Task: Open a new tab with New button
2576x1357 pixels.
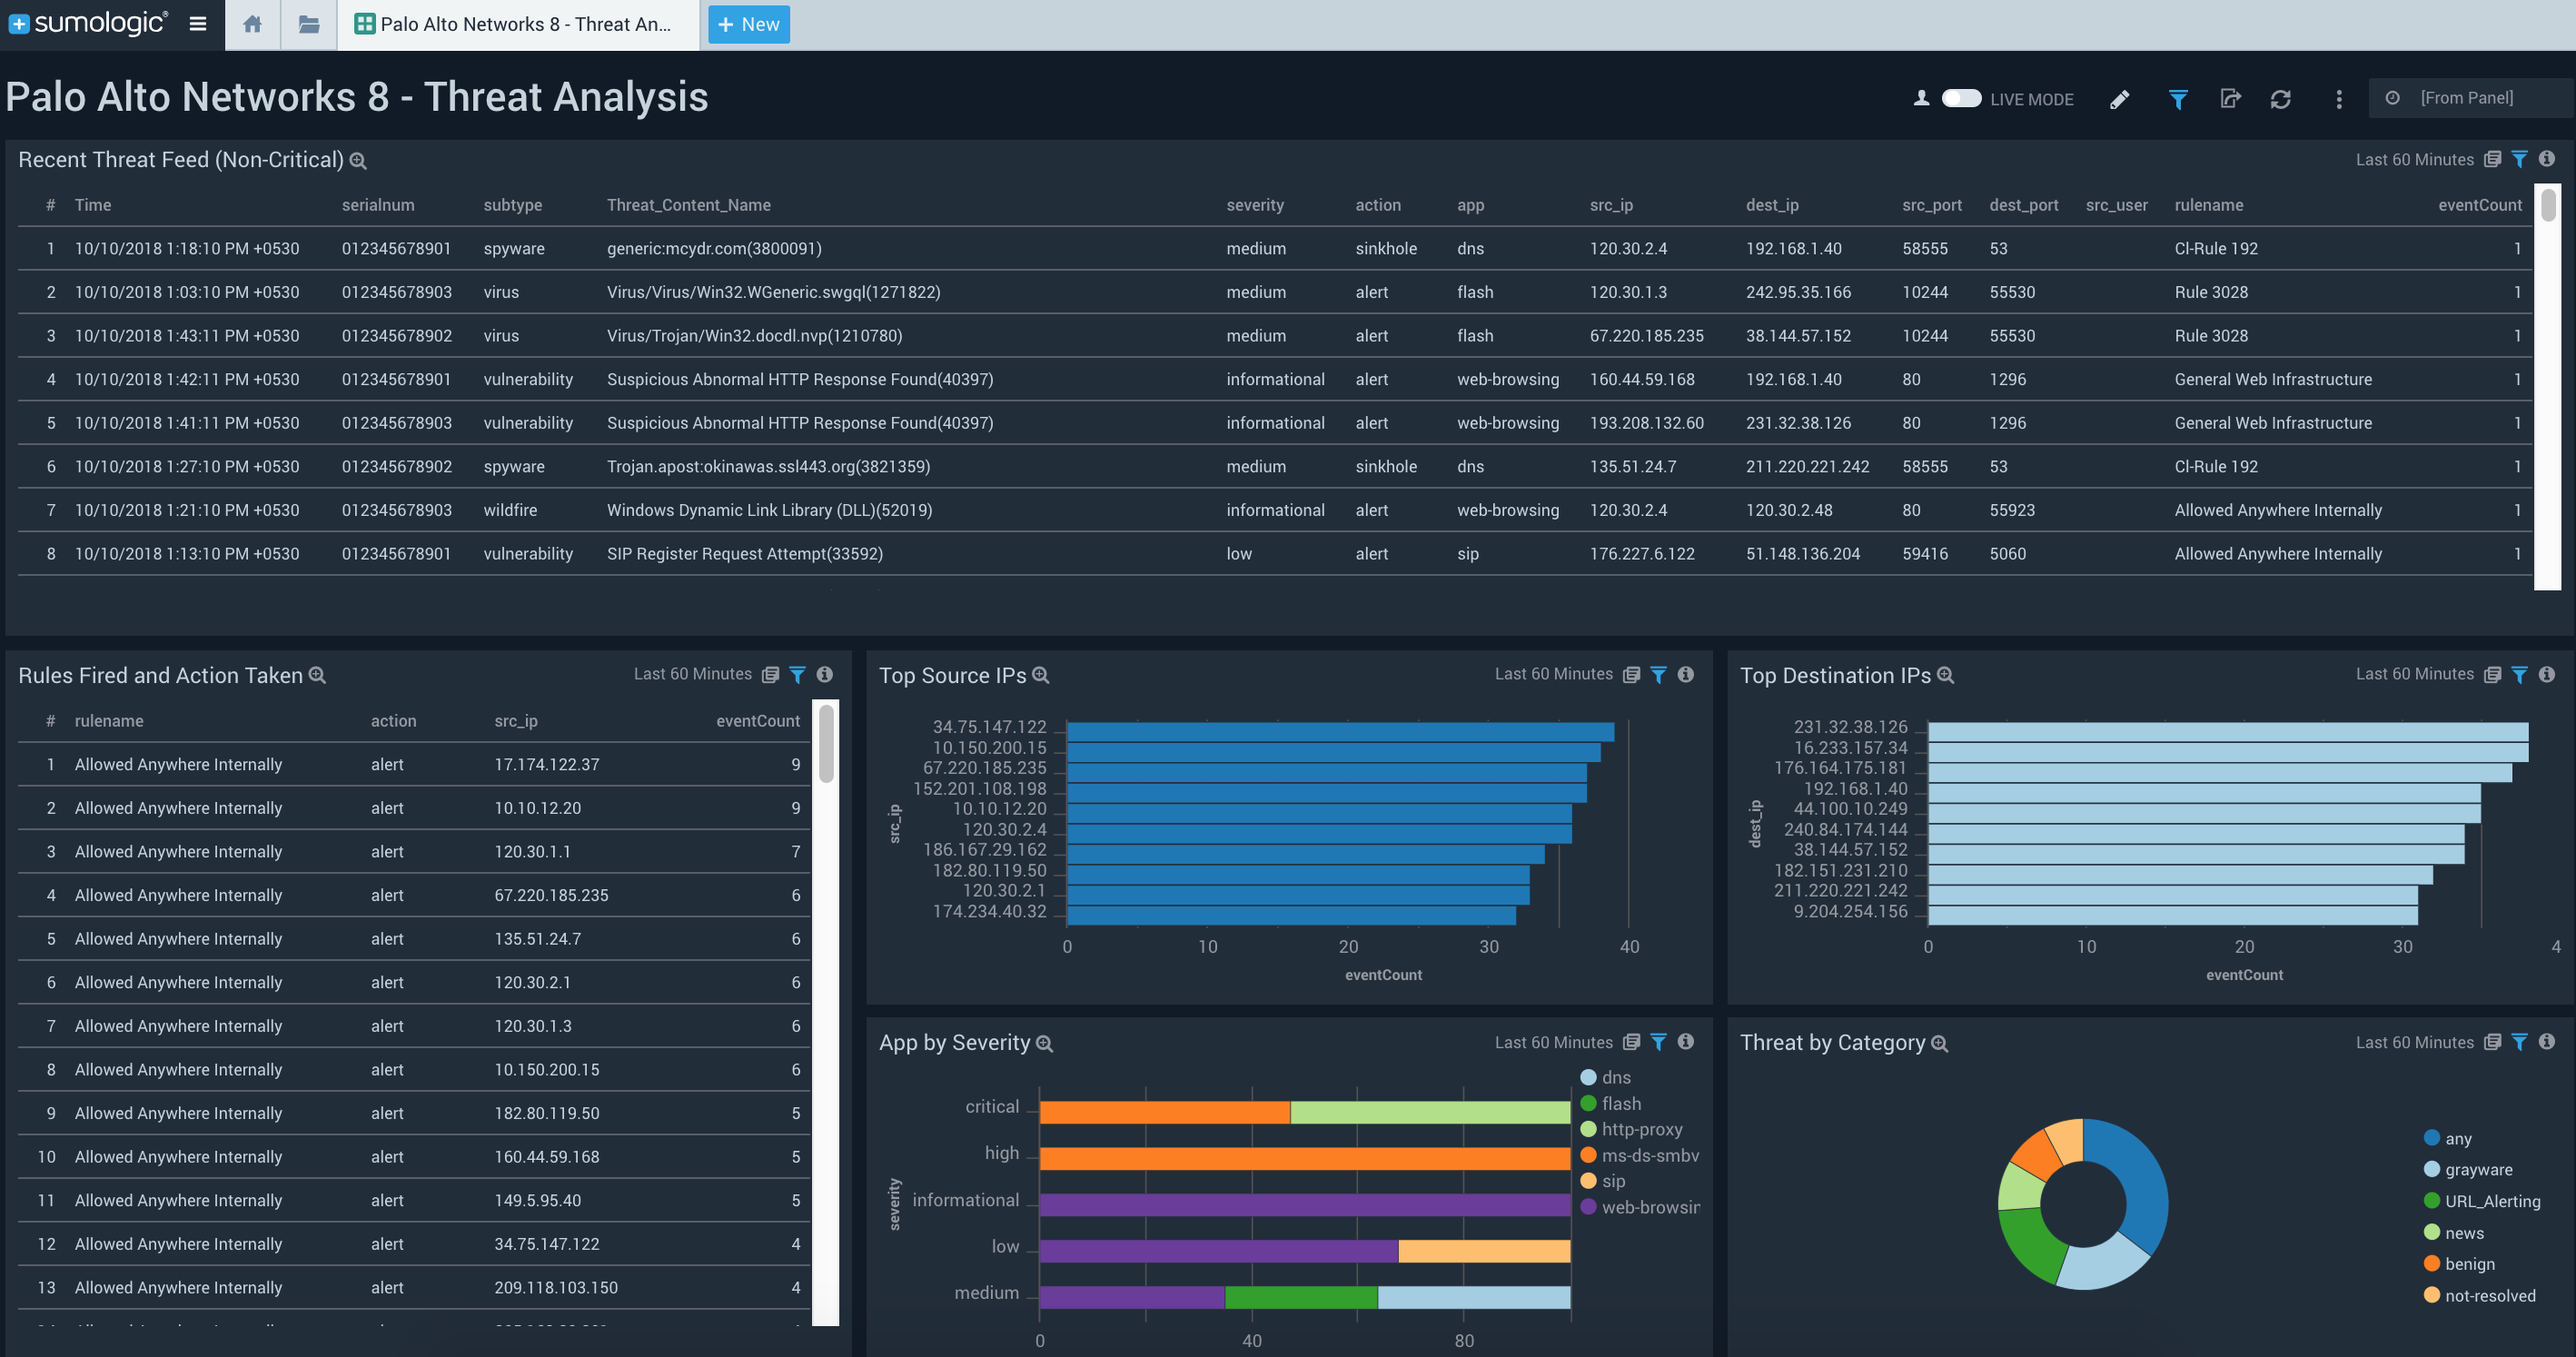Action: click(x=749, y=24)
